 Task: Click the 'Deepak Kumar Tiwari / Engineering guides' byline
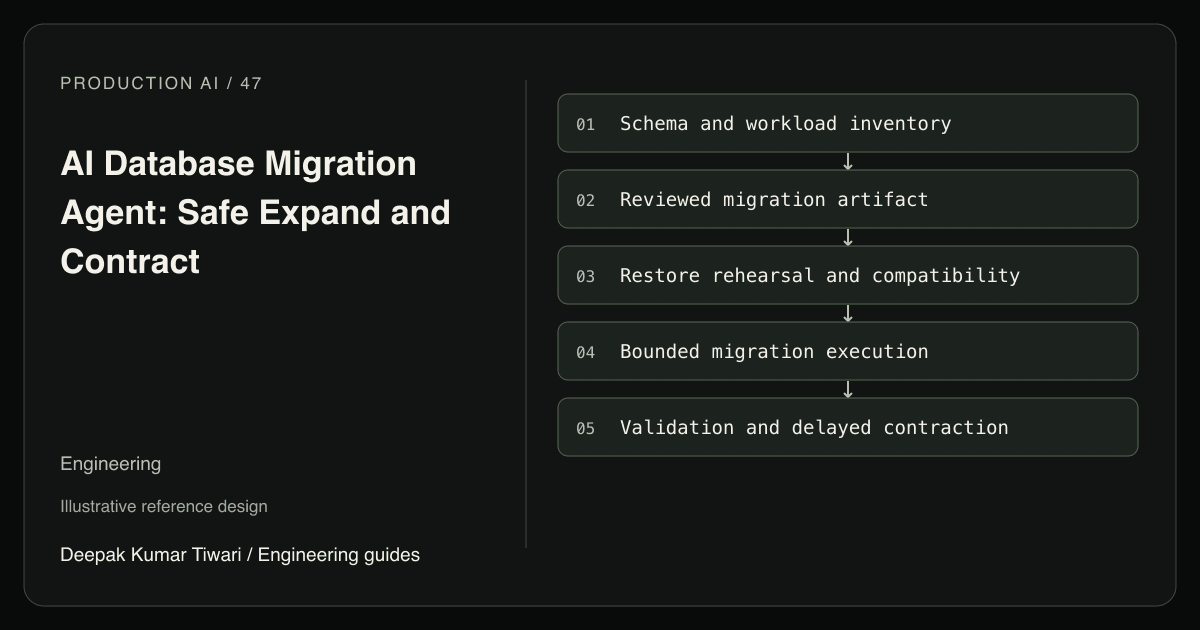tap(240, 554)
